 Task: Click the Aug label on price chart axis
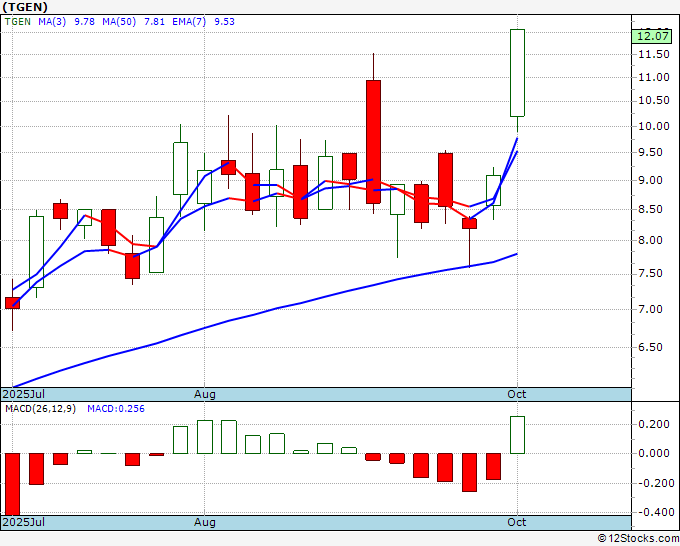click(x=205, y=394)
